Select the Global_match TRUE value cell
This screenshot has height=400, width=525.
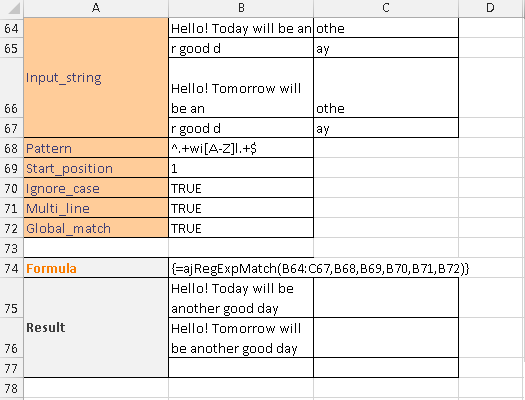pyautogui.click(x=241, y=228)
